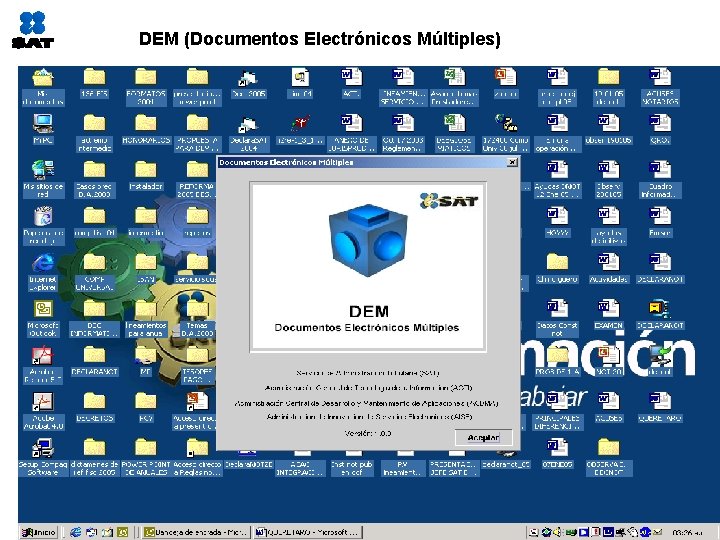The width and height of the screenshot is (720, 540).
Task: Close the Documentos Electrónicos Múltiples dialog
Action: pyautogui.click(x=512, y=162)
